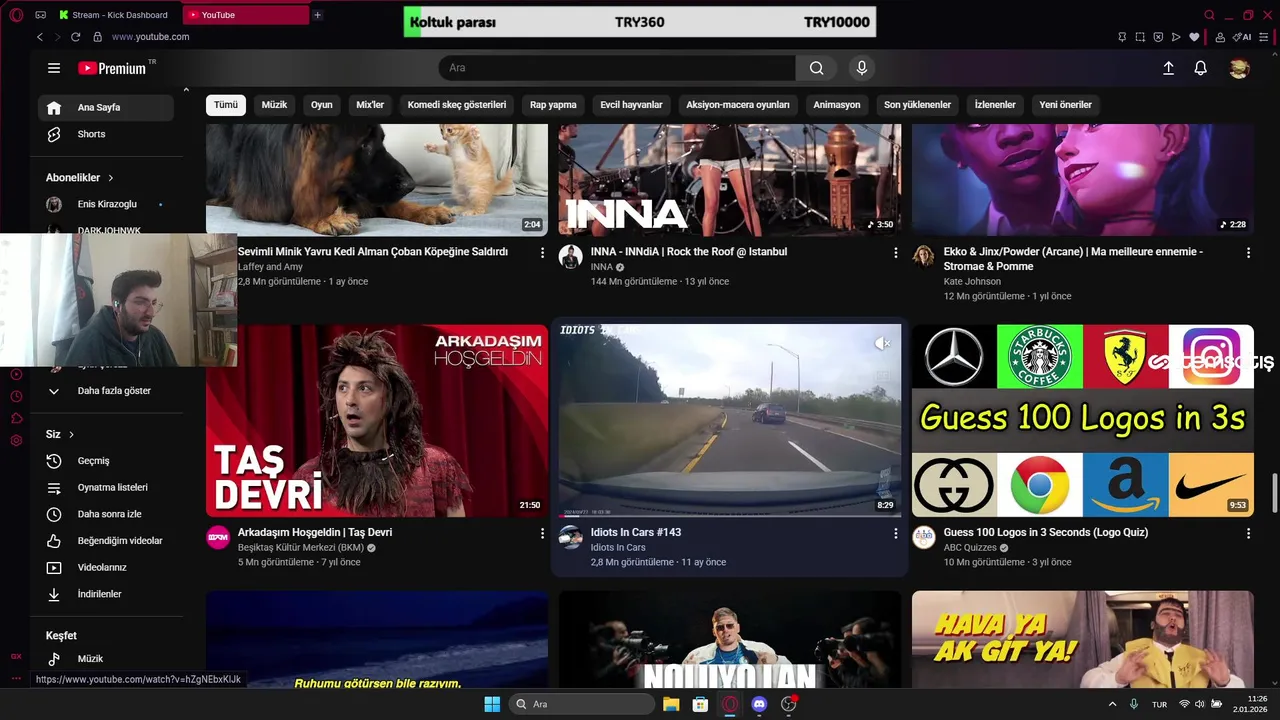
Task: Start voice search with microphone icon
Action: coord(862,68)
